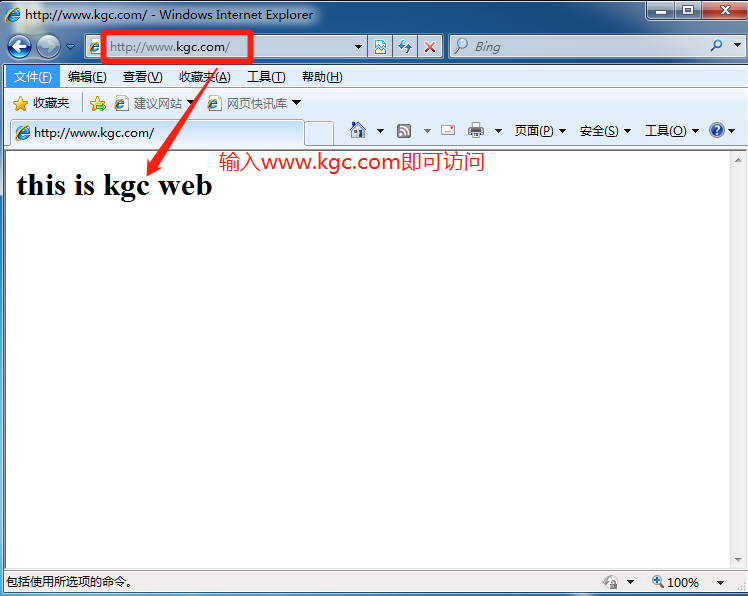Open the 编辑(E) menu
Screen dimensions: 748x596
pyautogui.click(x=87, y=77)
